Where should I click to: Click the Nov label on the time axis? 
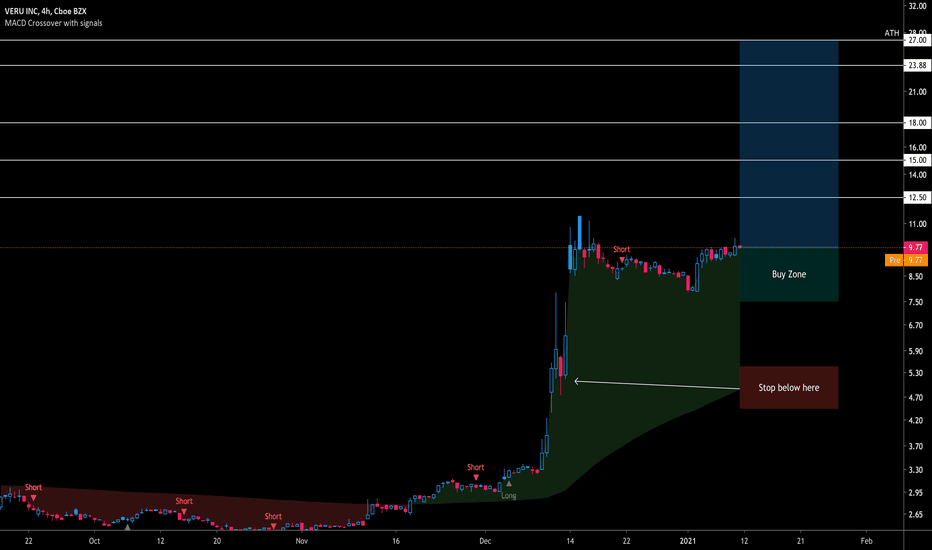point(301,541)
